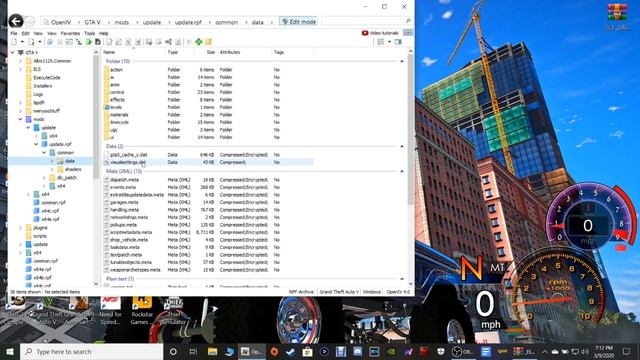Click the green plus add toolbar icon
Screen dimensions: 640x360
(199, 42)
